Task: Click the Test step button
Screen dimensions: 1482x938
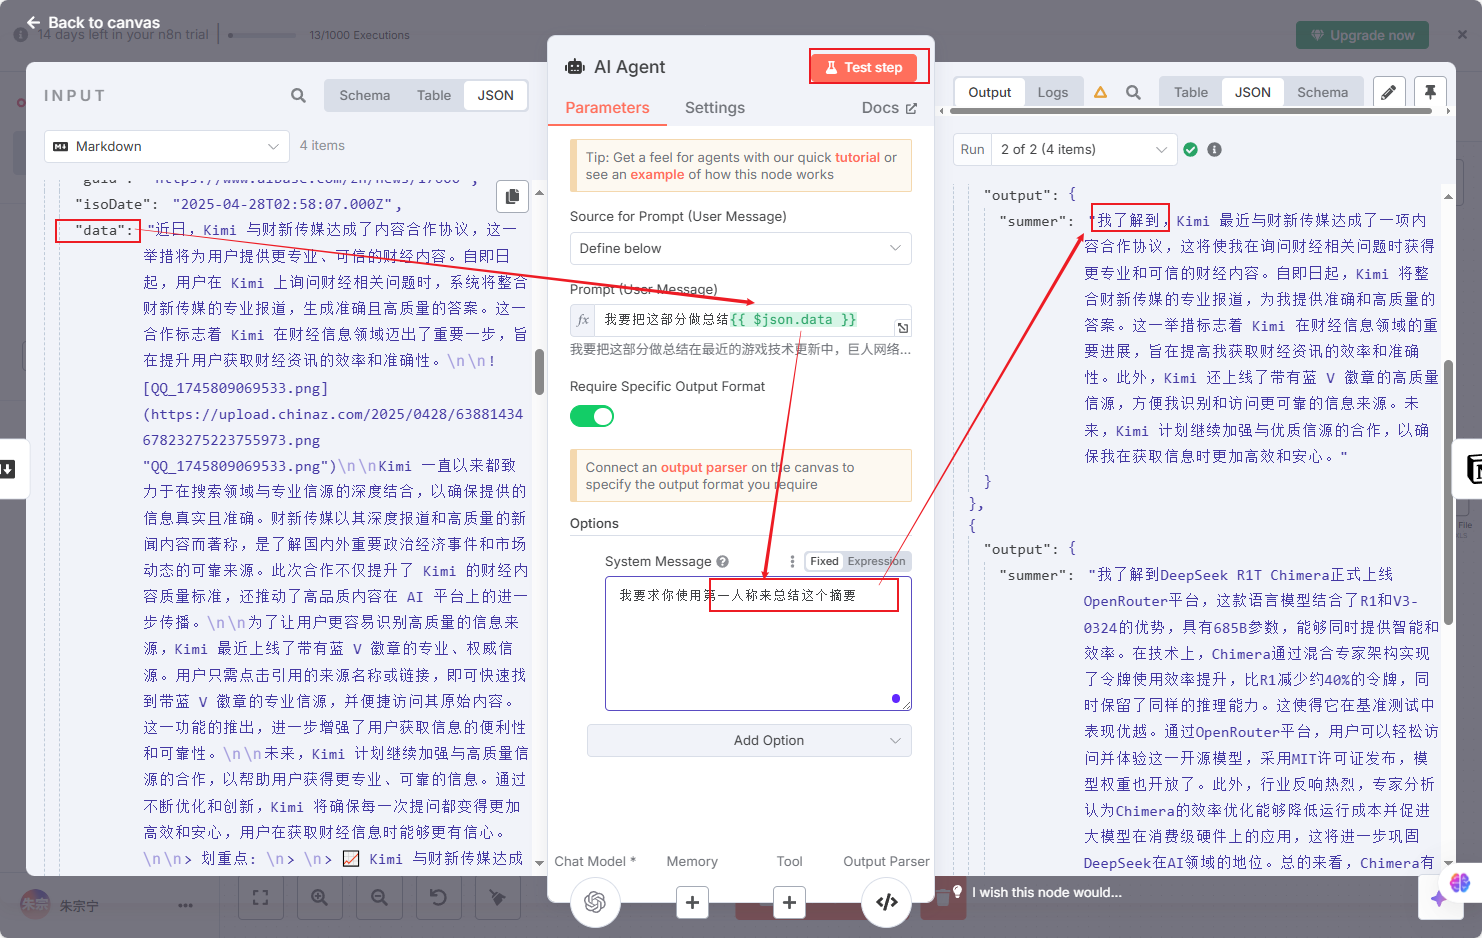Action: pyautogui.click(x=864, y=67)
